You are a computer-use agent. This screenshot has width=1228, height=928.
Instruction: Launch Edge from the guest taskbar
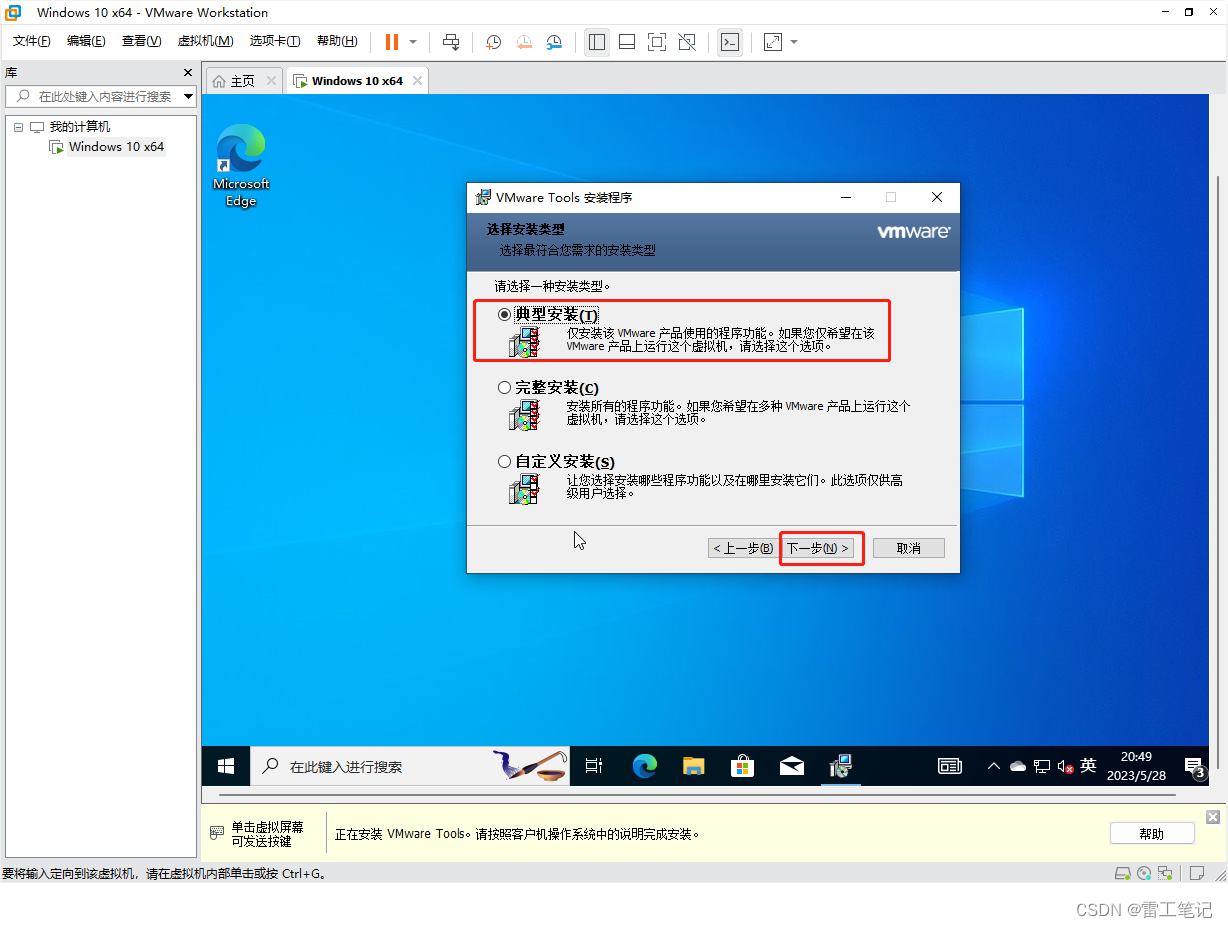645,766
